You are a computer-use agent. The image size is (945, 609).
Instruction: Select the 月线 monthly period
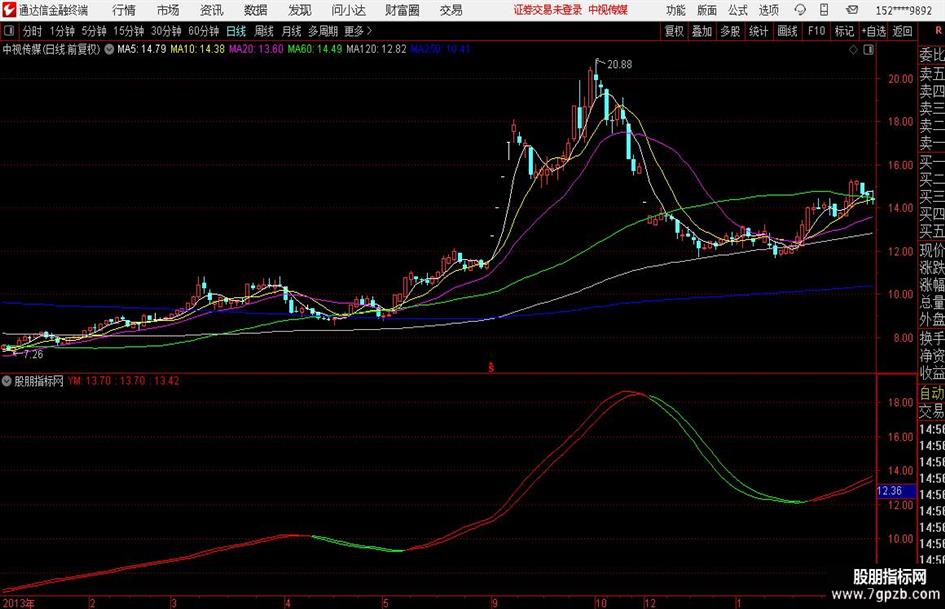click(x=291, y=31)
